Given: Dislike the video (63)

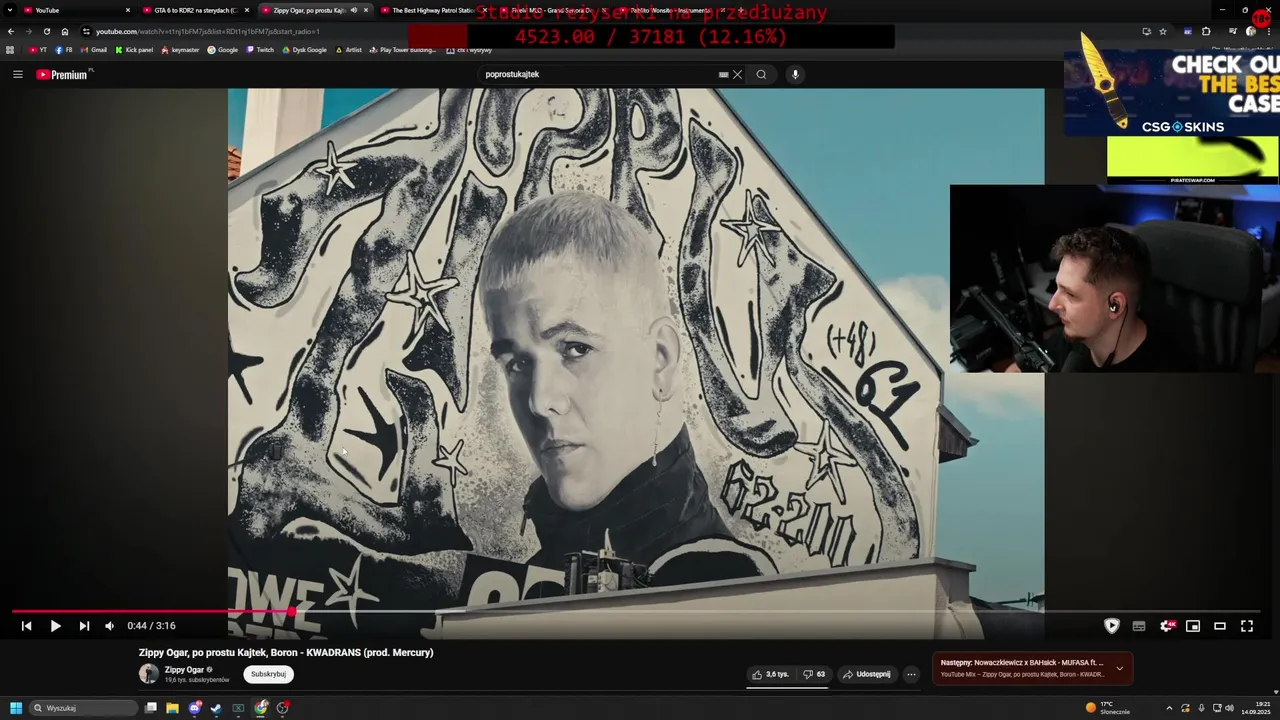Looking at the screenshot, I should click(814, 674).
